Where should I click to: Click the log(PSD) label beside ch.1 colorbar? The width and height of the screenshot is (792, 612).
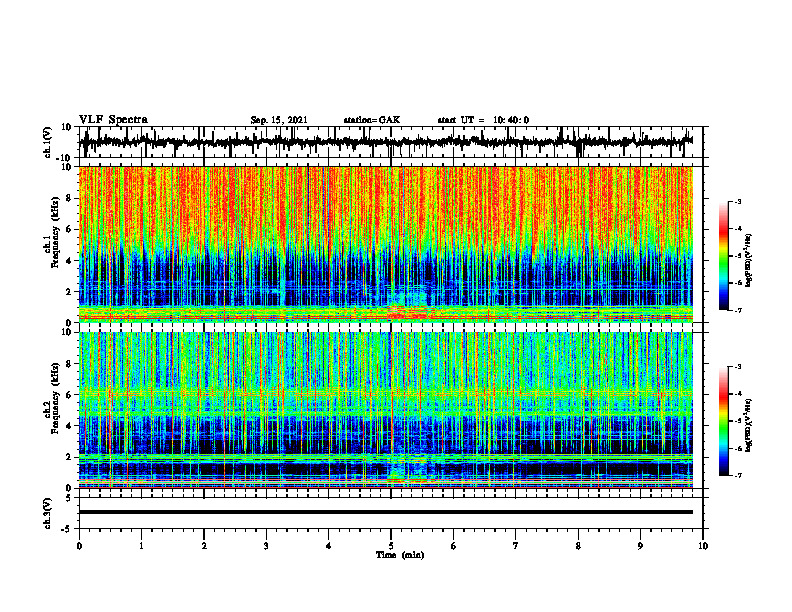(x=749, y=261)
